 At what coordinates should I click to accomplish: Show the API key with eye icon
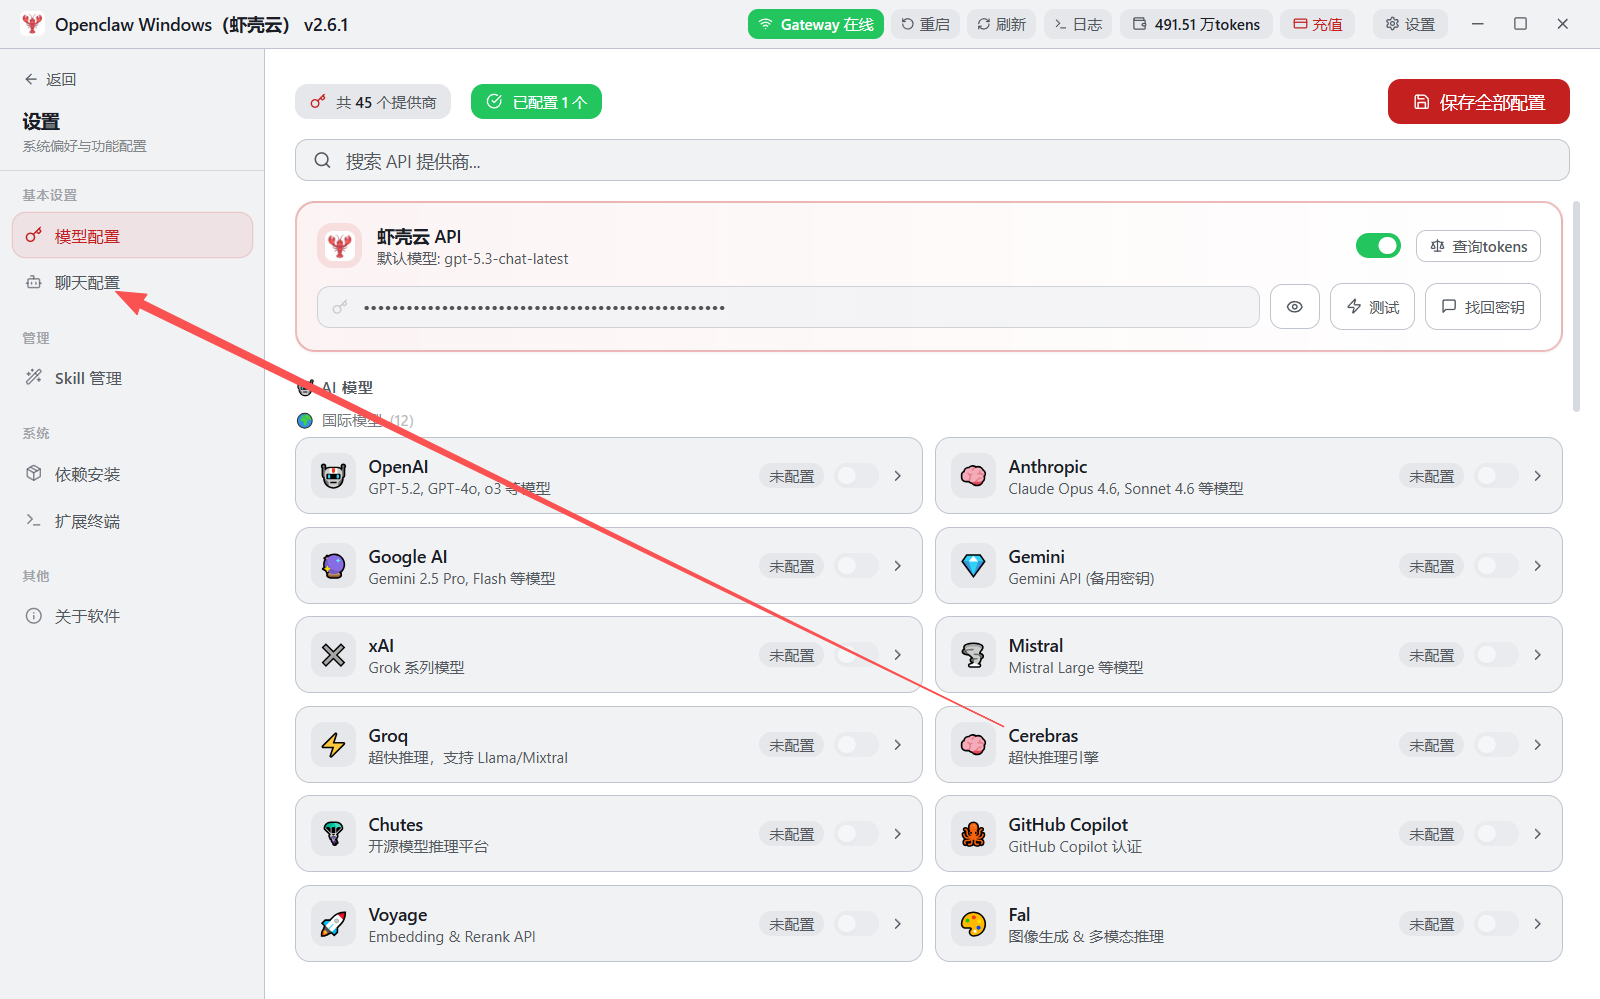[1295, 307]
